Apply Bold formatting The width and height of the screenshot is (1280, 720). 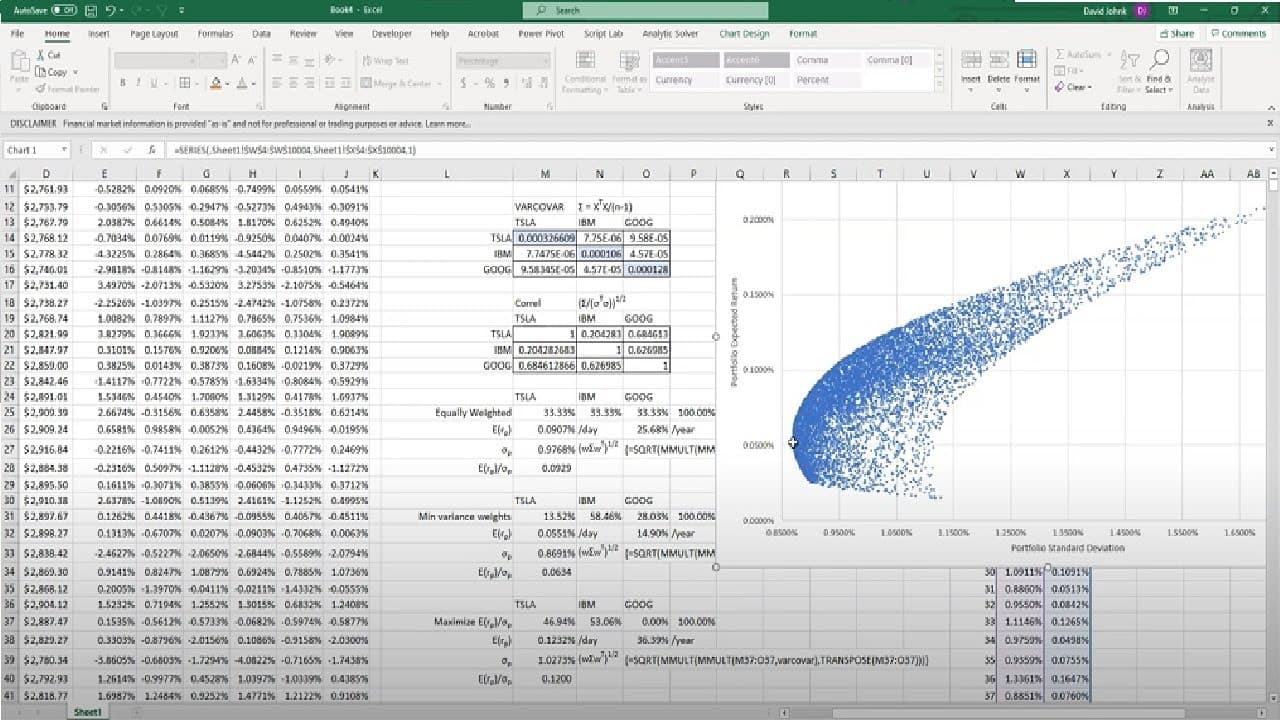pyautogui.click(x=122, y=84)
